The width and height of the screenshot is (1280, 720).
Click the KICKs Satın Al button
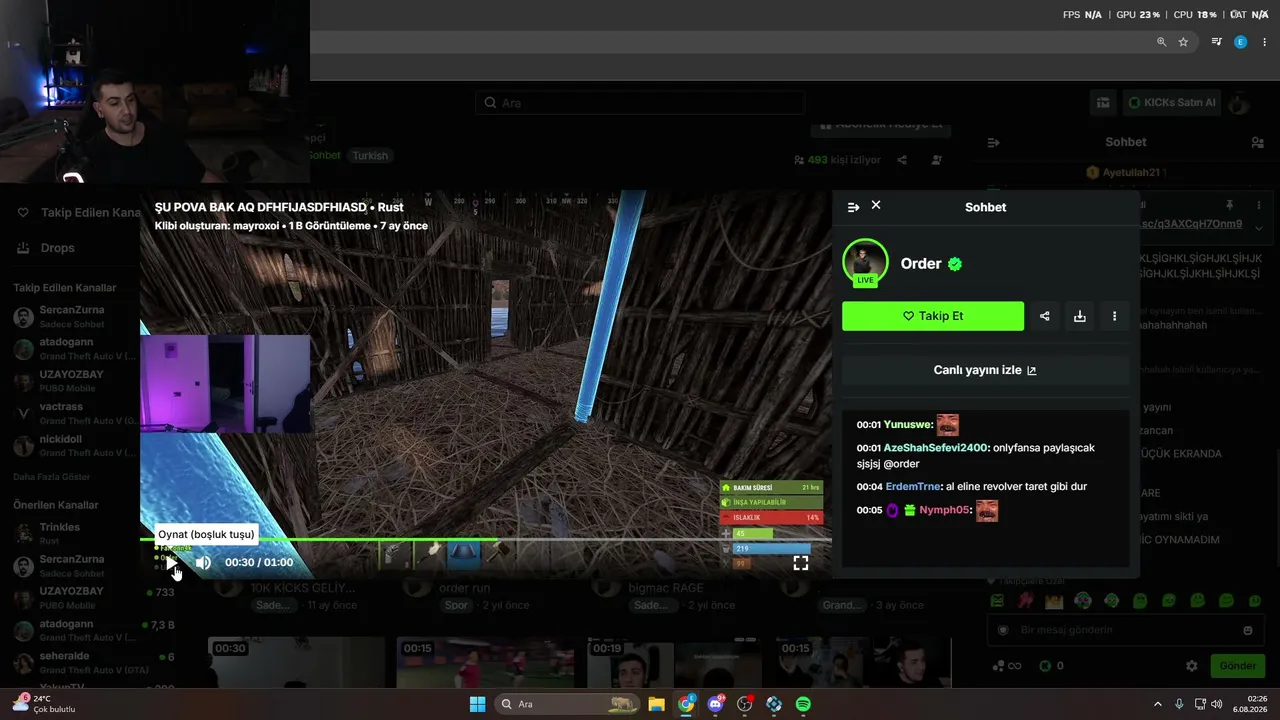tap(1171, 102)
